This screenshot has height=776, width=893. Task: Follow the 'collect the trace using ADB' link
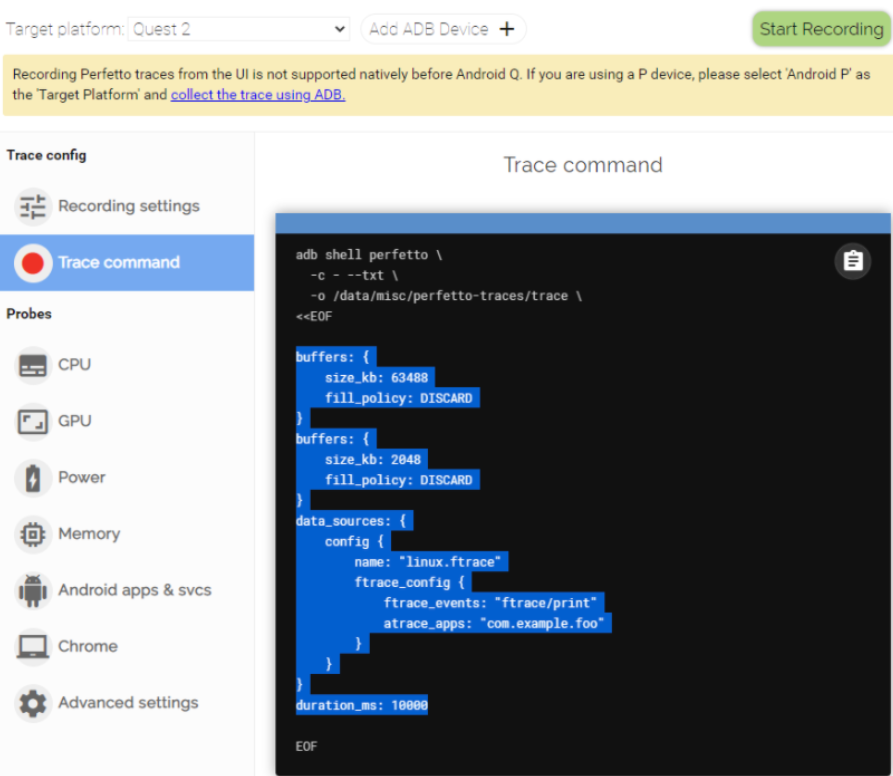point(258,95)
